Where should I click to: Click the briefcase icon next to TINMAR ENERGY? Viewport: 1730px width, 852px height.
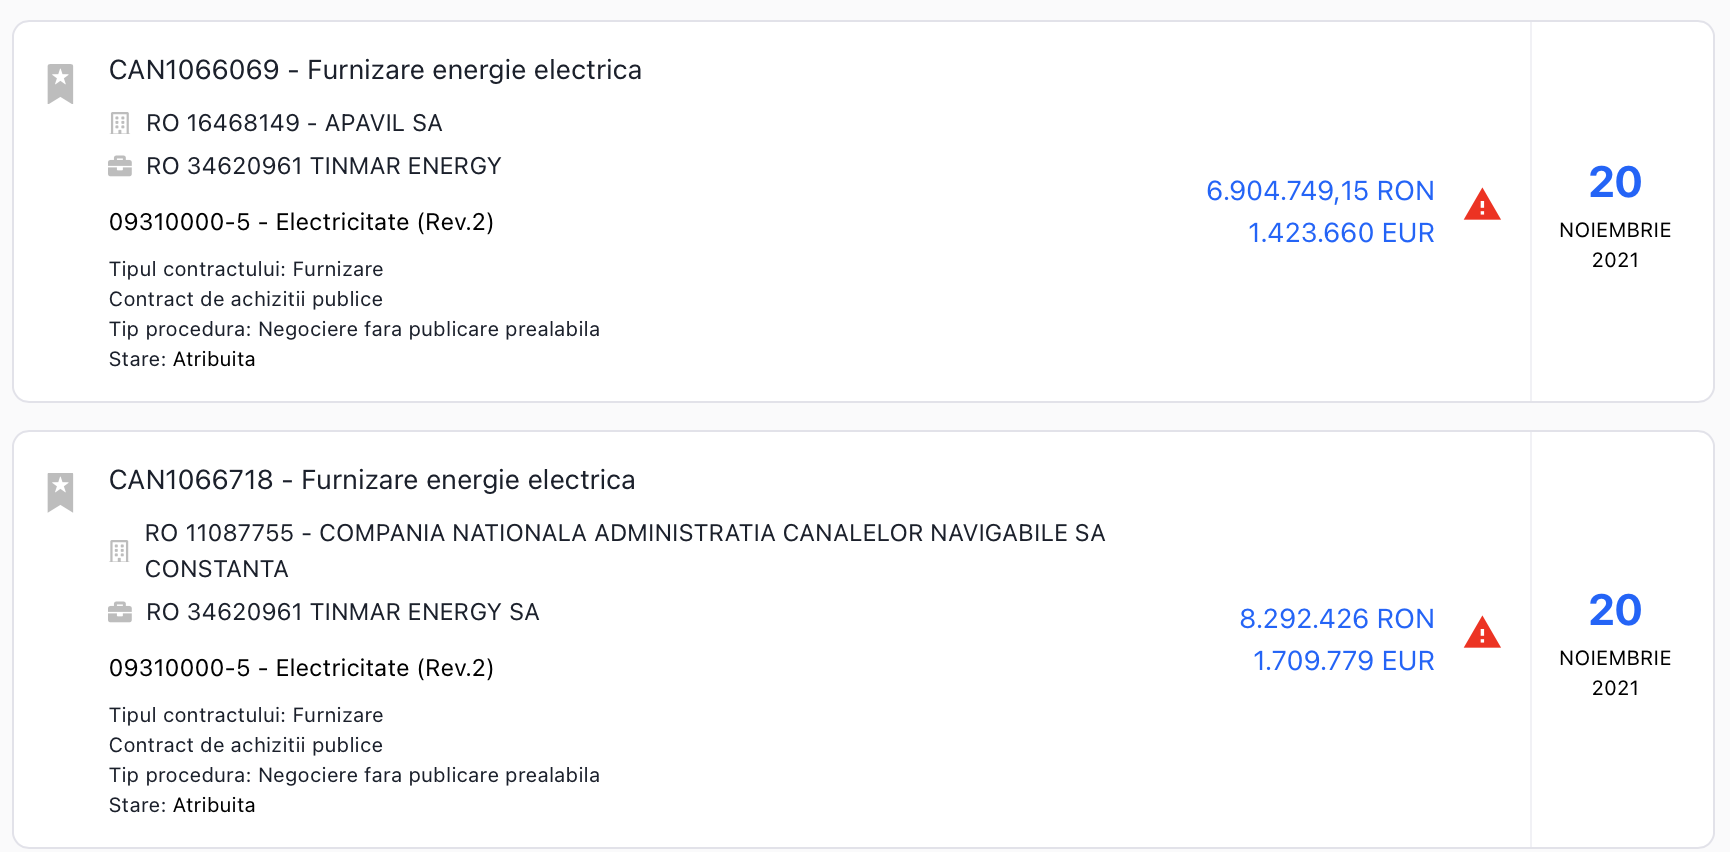(120, 166)
